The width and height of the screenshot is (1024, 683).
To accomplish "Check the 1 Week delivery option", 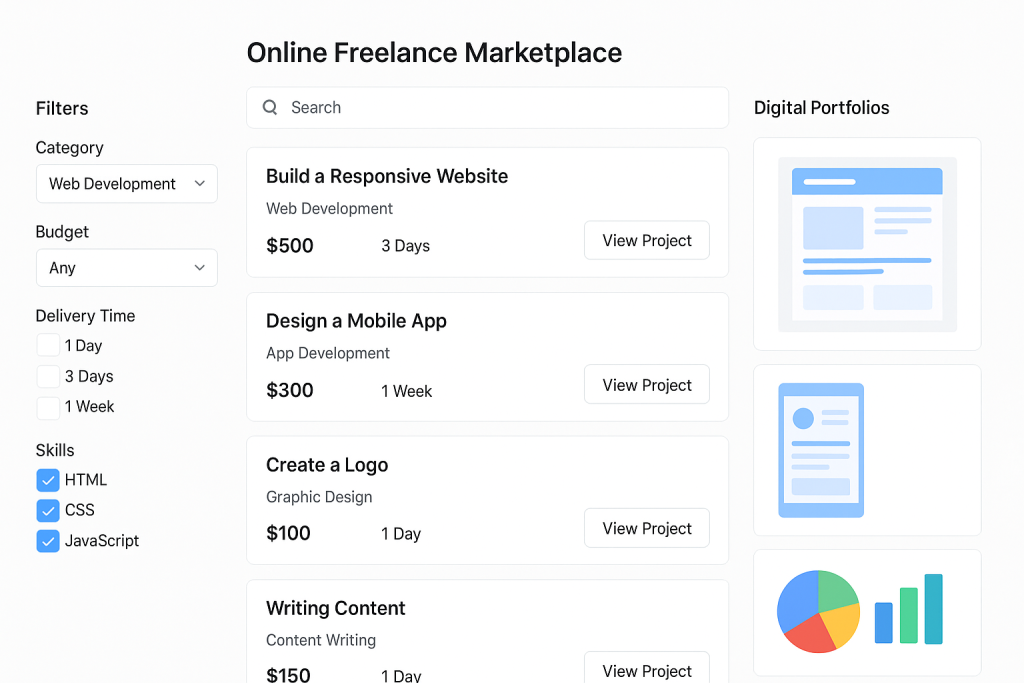I will click(x=47, y=407).
